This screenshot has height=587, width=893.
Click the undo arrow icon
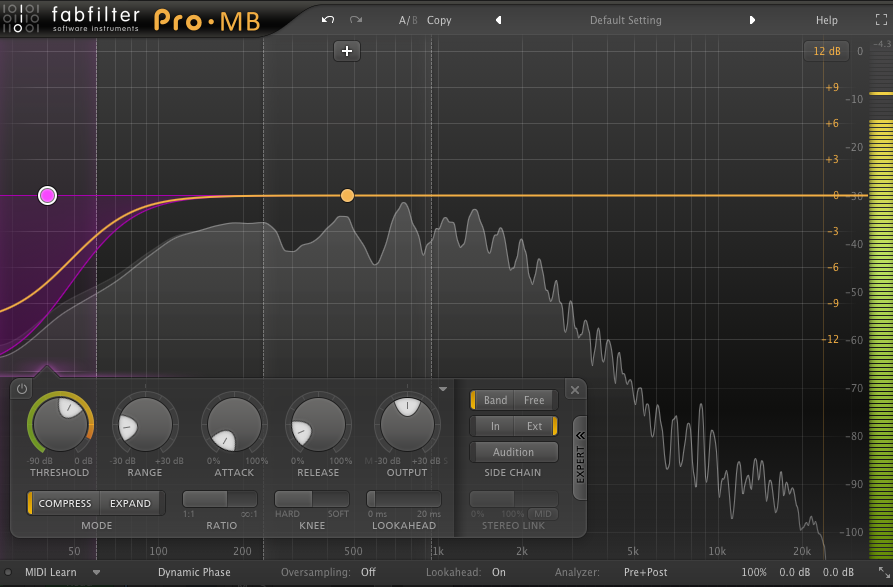point(327,20)
